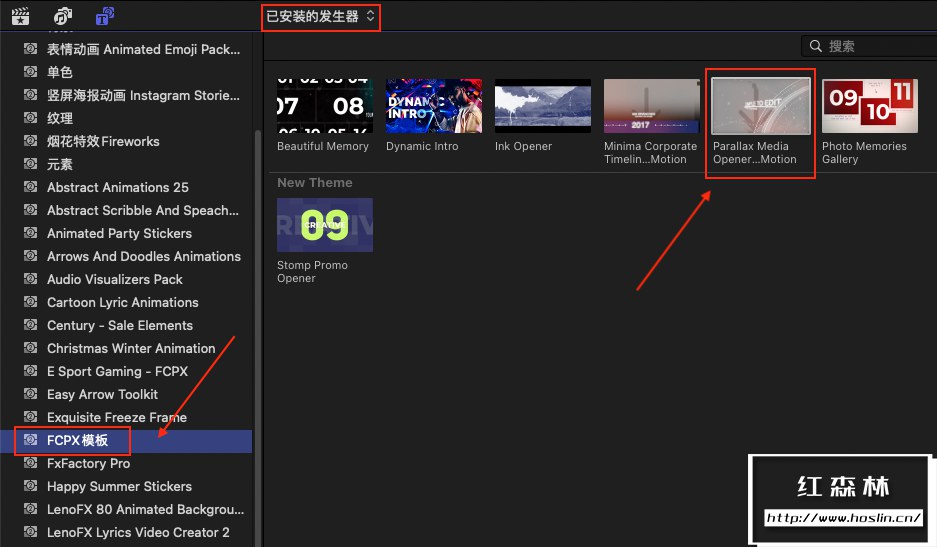Open the 已安装的发生器 dropdown
This screenshot has width=937, height=547.
320,16
